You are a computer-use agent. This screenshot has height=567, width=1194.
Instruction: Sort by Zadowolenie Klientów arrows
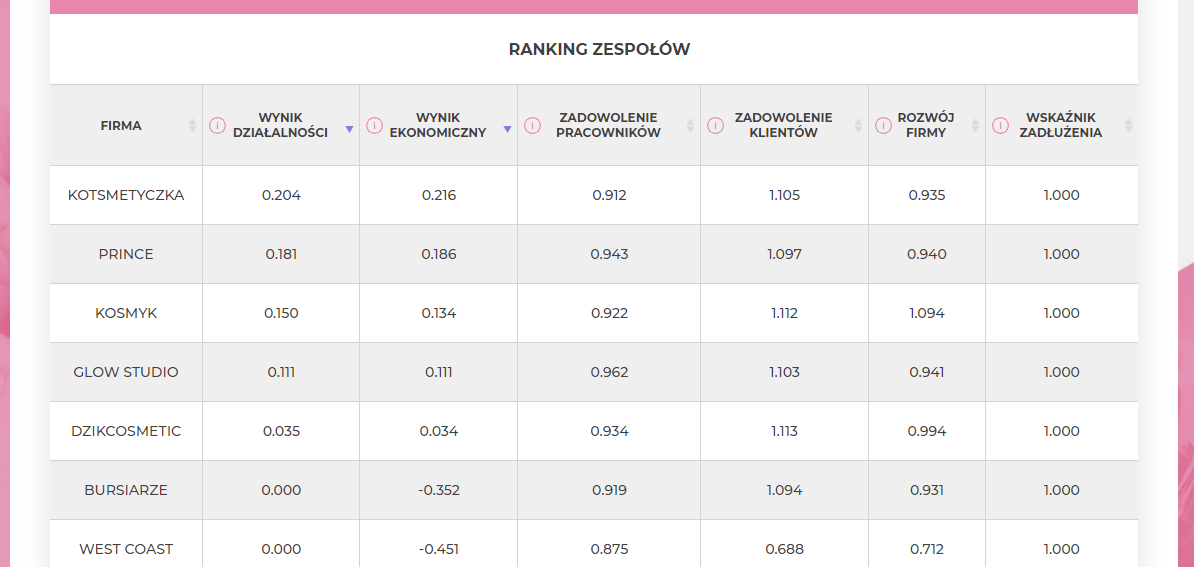pos(858,126)
